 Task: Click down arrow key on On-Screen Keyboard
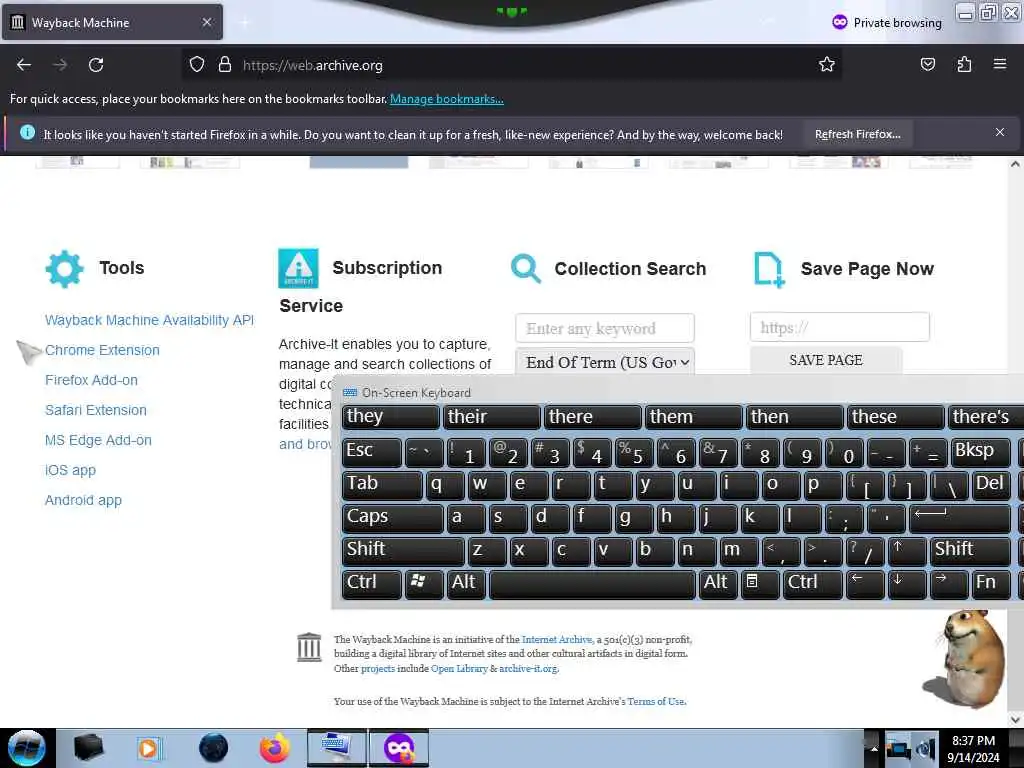coord(906,584)
